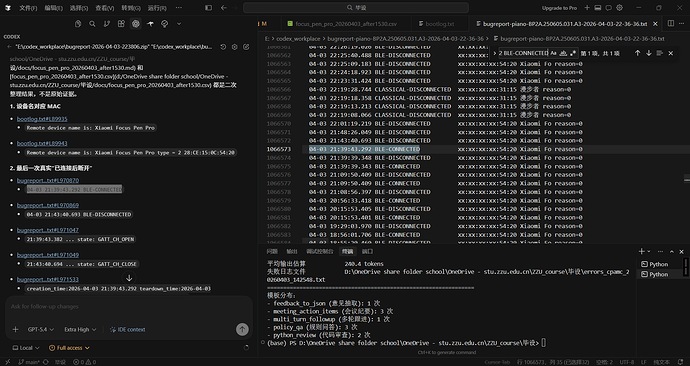Go back with the navigation arrow
690x366 pixels.
pos(224,7)
